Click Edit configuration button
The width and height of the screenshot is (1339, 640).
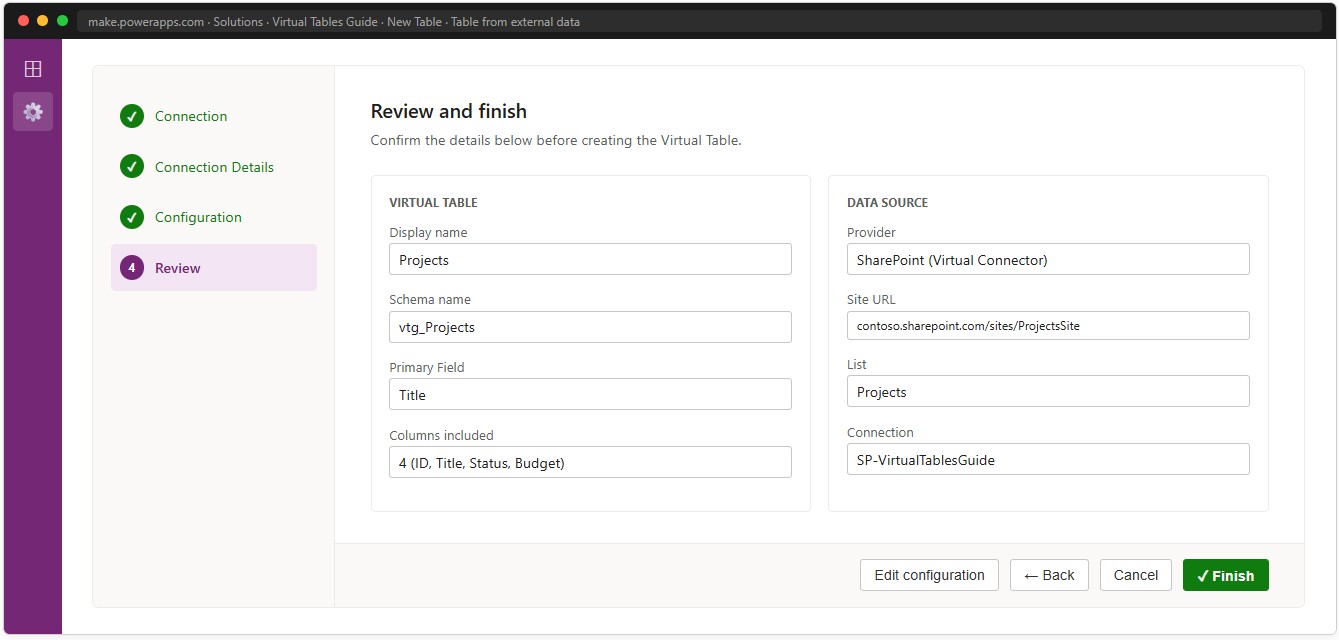[x=929, y=575]
